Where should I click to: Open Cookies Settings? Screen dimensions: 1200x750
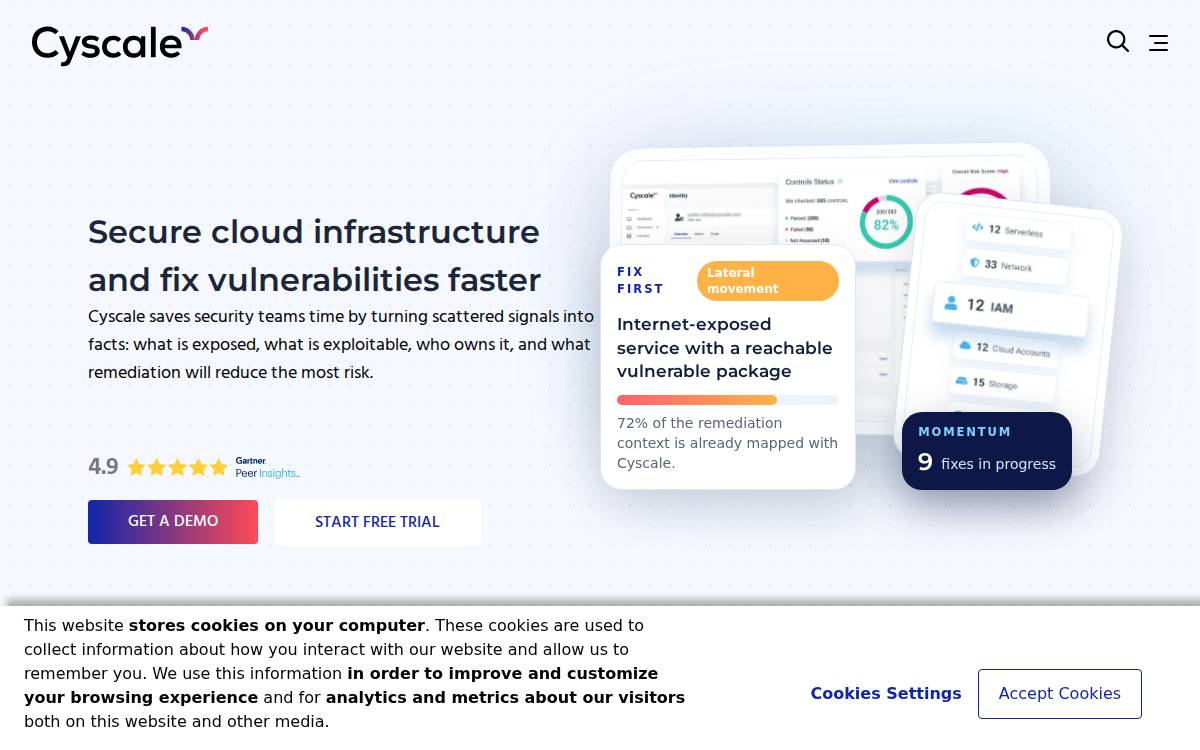(x=886, y=694)
